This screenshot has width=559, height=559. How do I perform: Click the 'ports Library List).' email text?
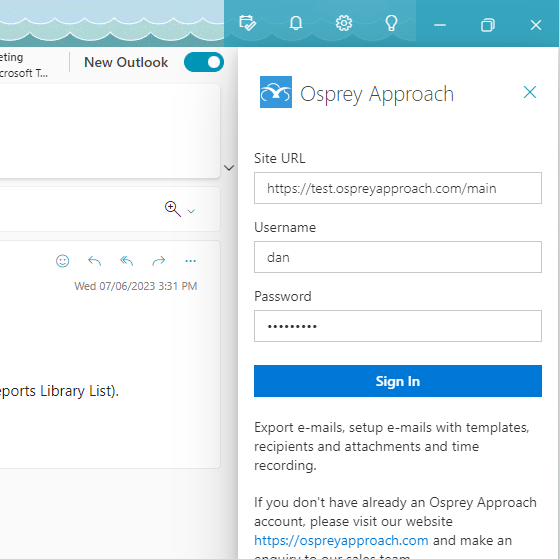click(59, 391)
